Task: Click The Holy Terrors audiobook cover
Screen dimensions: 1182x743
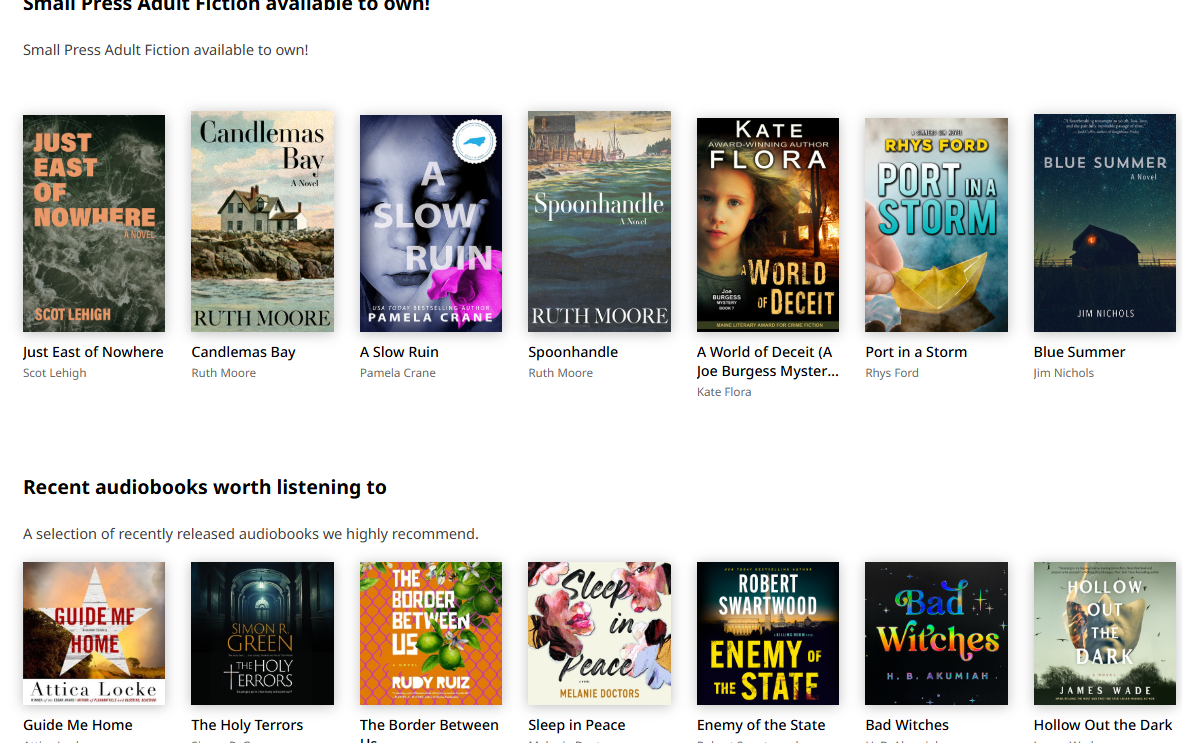Action: point(262,633)
